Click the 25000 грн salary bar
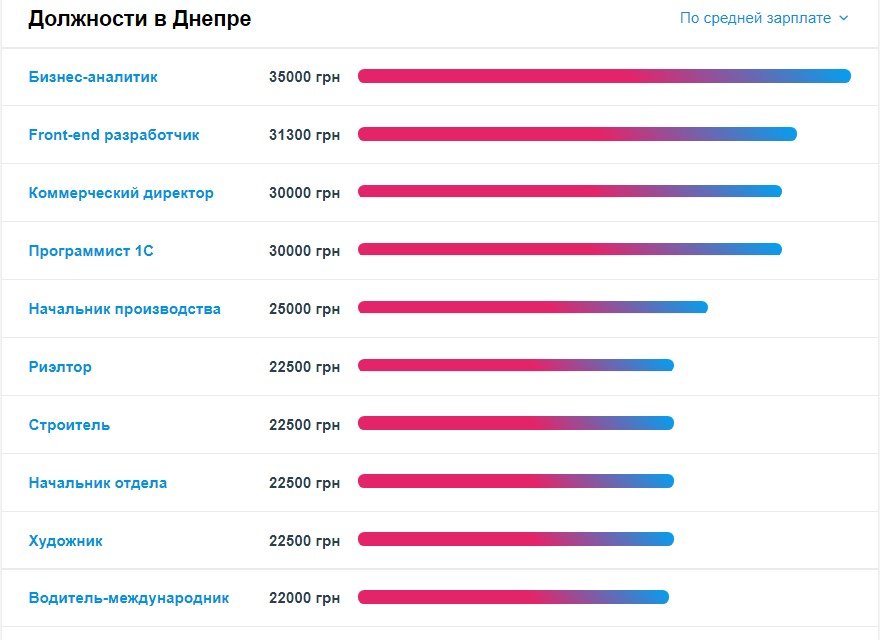 point(532,307)
